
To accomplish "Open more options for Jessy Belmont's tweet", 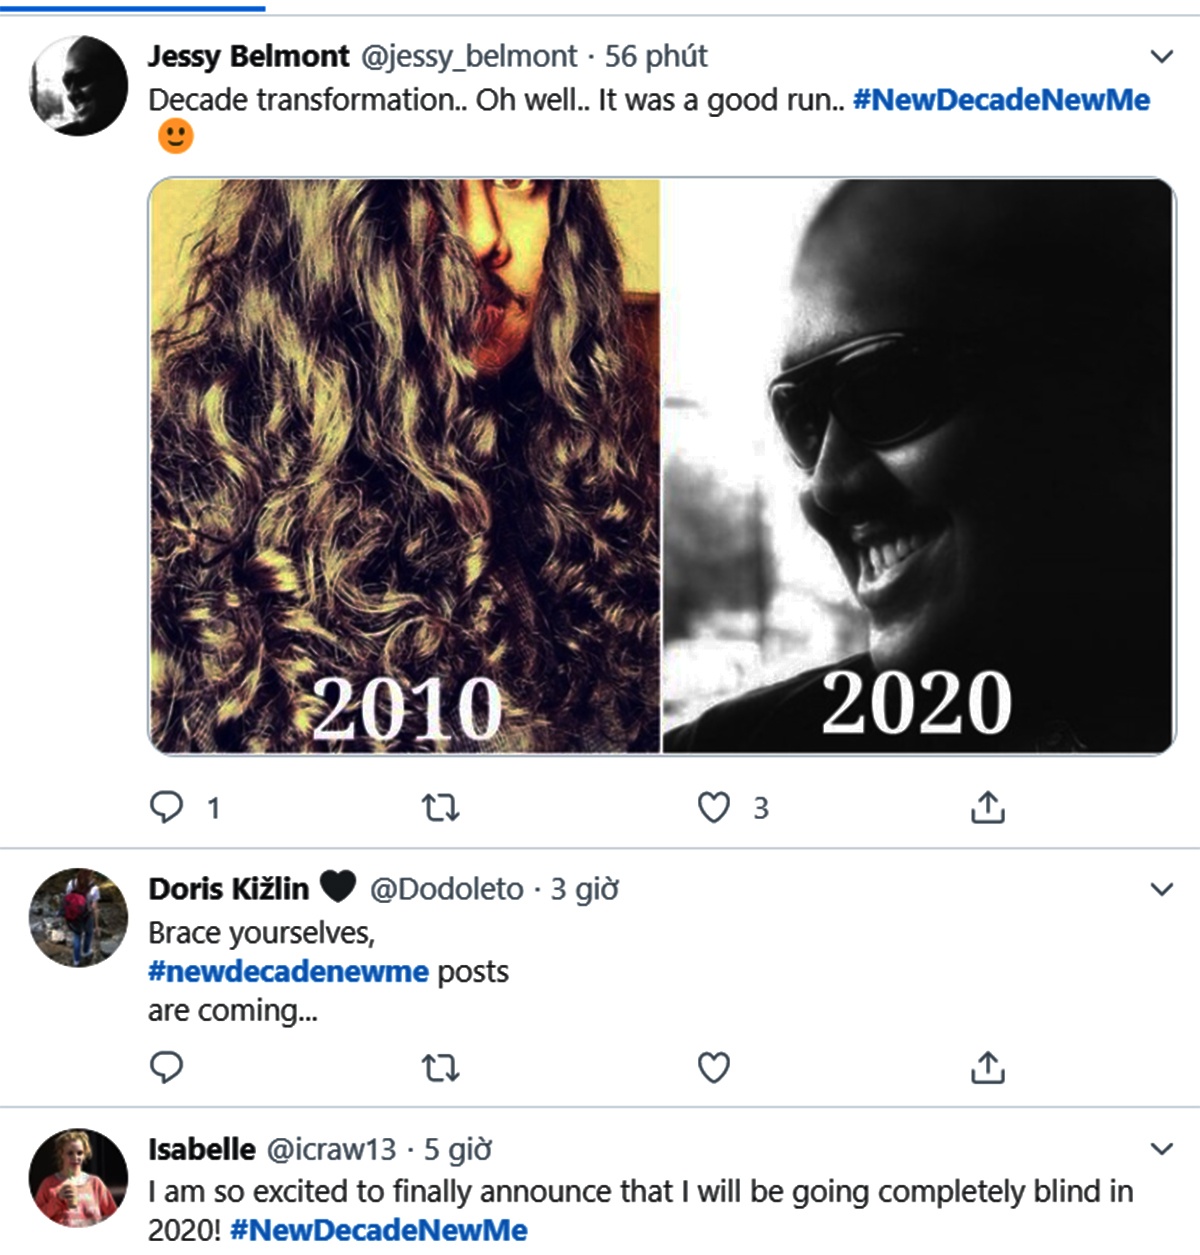I will coord(1161,56).
